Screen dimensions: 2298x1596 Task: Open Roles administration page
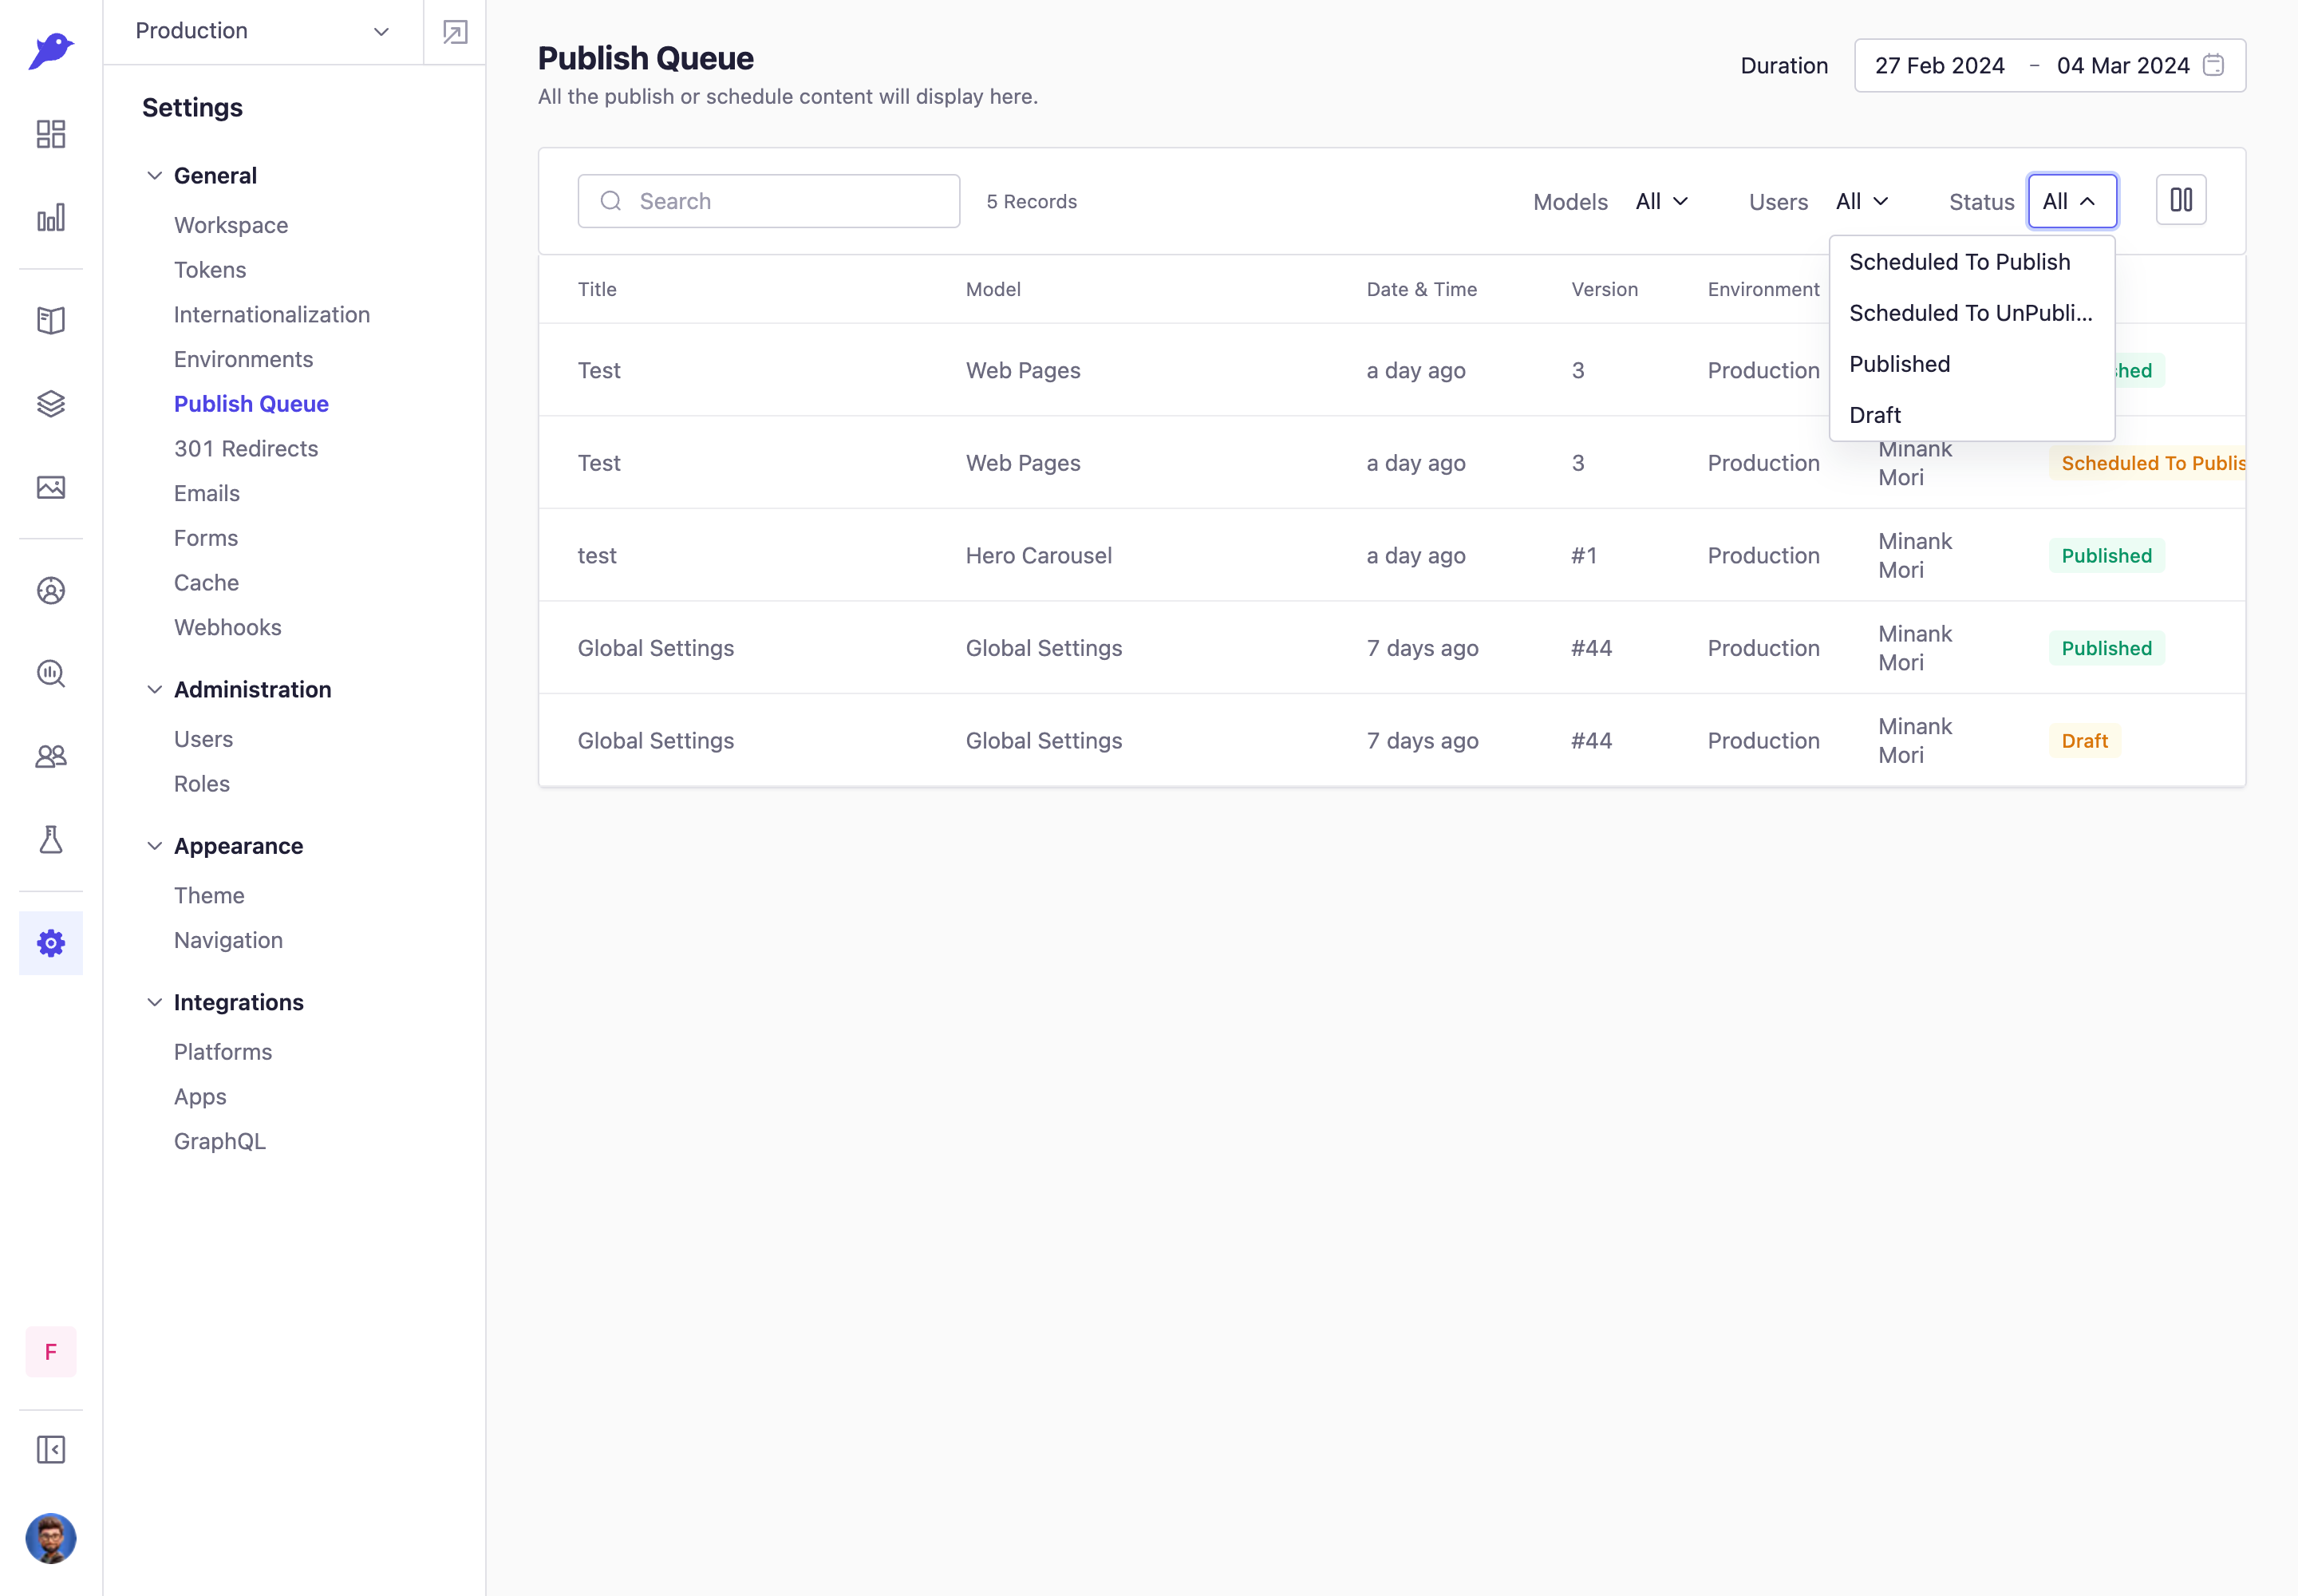coord(202,784)
